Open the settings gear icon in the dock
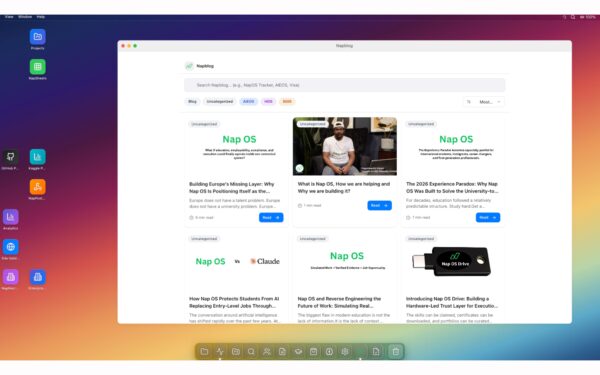 (x=345, y=351)
